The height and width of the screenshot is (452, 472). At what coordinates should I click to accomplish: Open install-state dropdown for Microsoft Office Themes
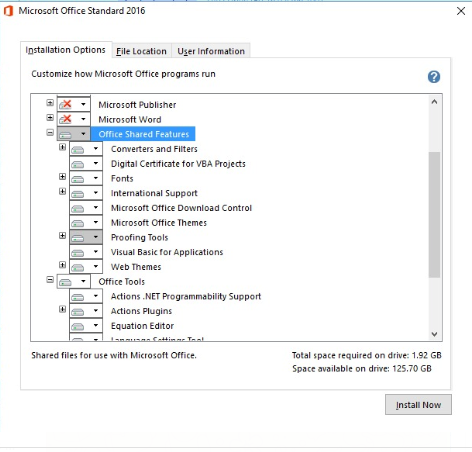tap(86, 222)
